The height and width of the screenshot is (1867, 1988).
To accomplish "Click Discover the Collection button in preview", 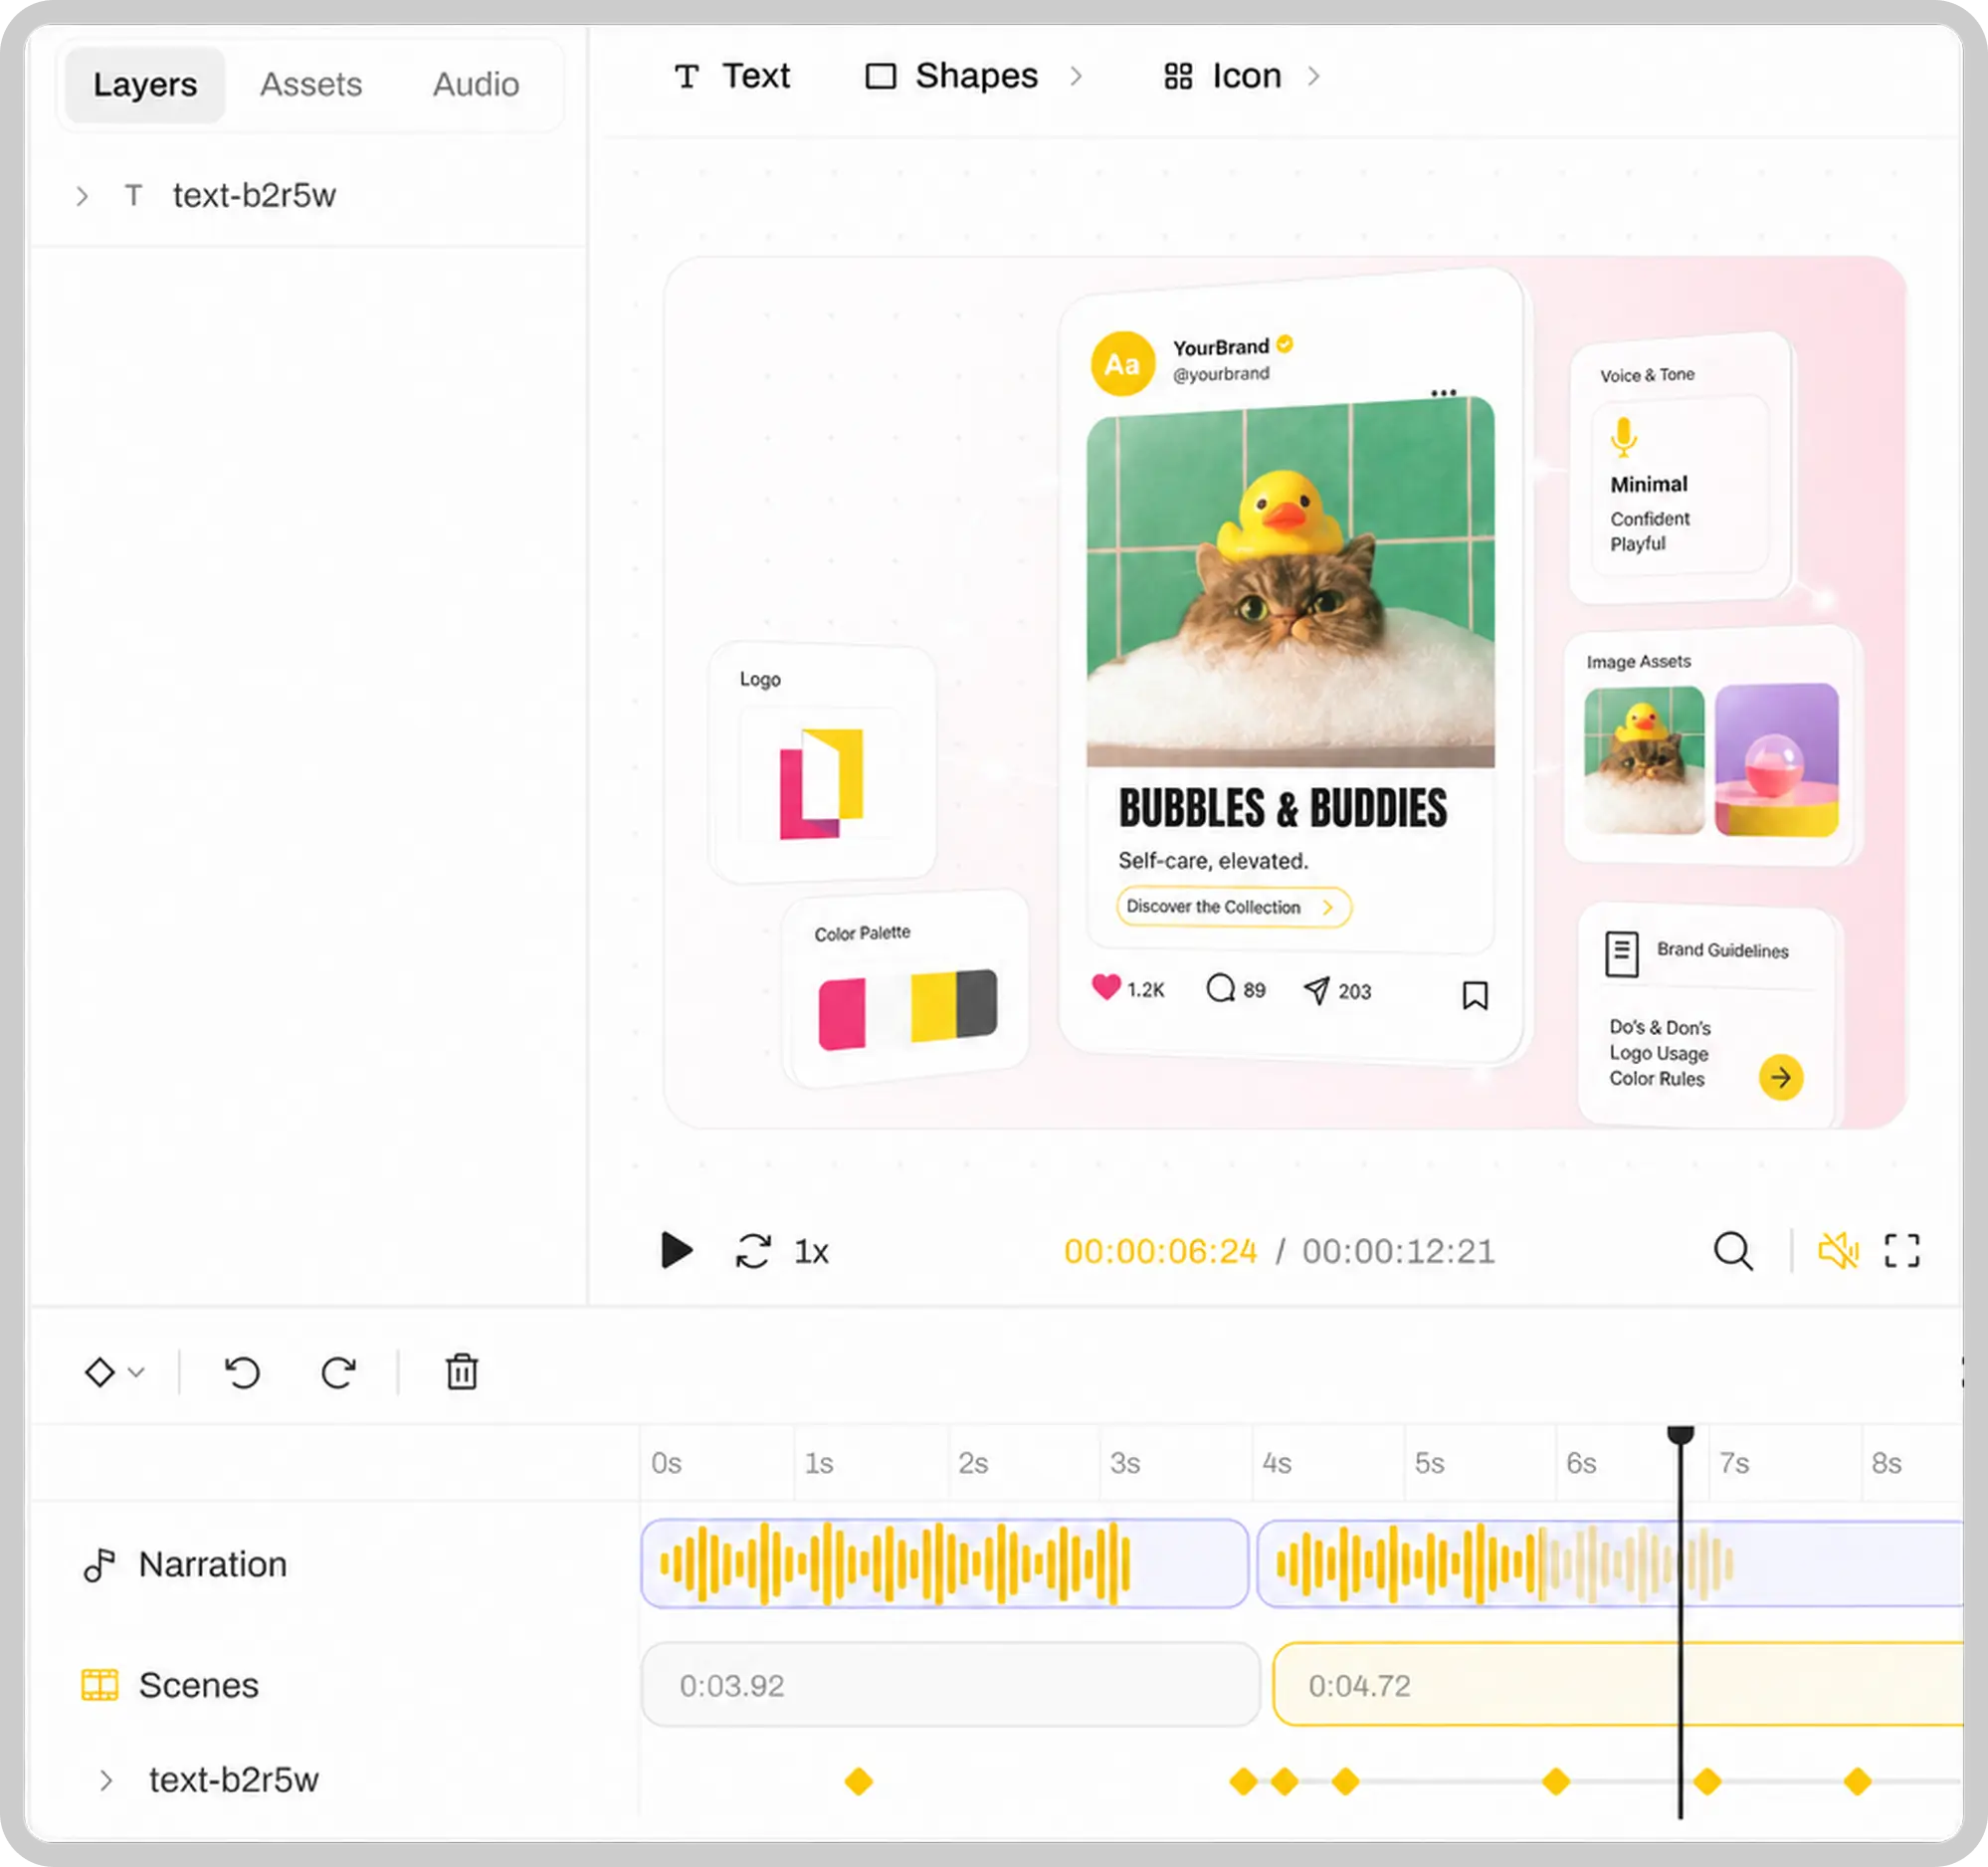I will point(1233,907).
